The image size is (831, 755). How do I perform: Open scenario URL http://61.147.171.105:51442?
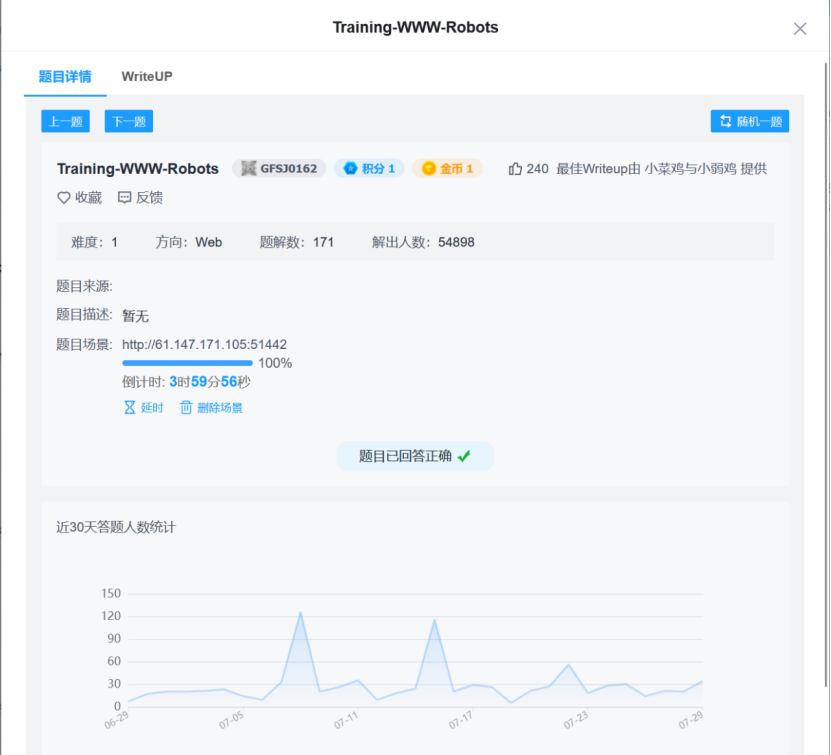click(x=205, y=344)
